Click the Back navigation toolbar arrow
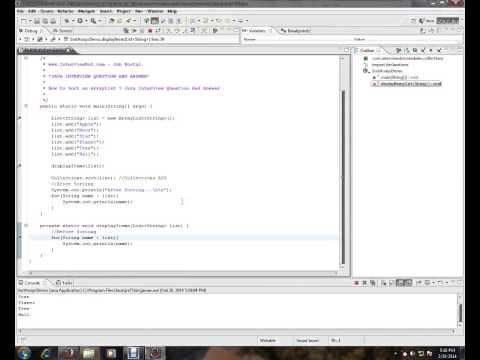The image size is (480, 360). [x=227, y=21]
